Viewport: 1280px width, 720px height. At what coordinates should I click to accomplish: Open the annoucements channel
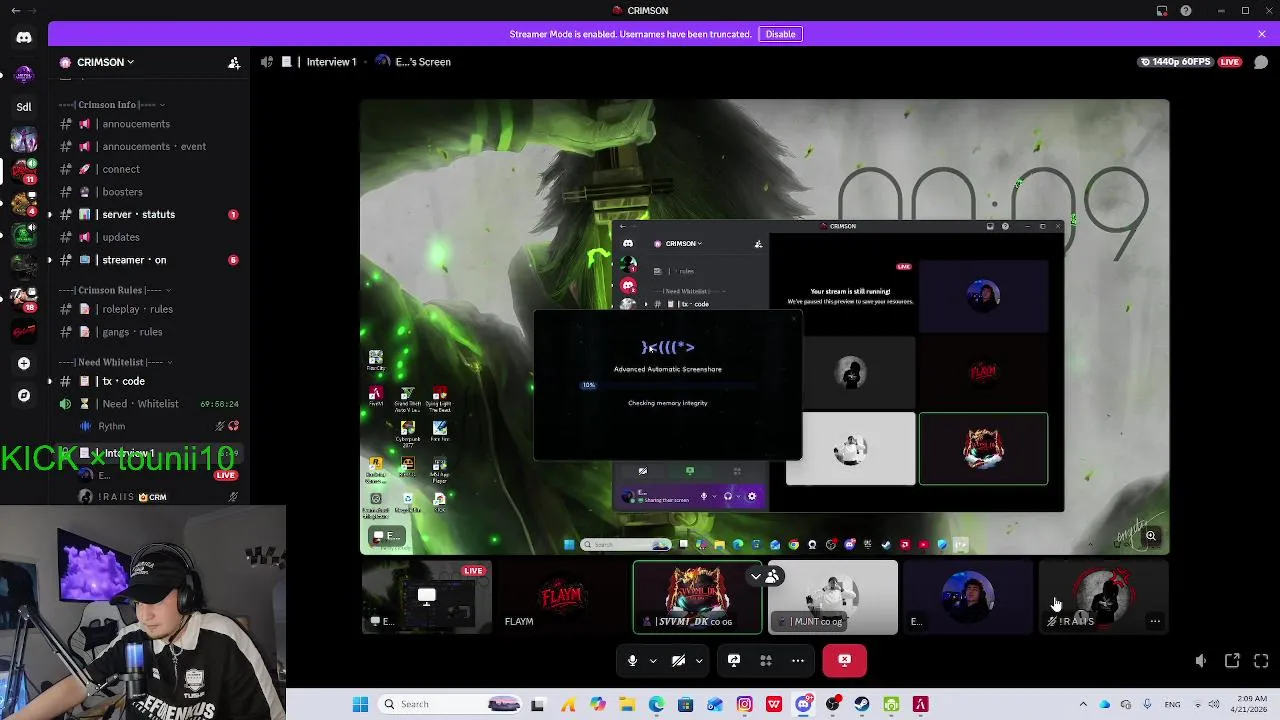[x=148, y=124]
